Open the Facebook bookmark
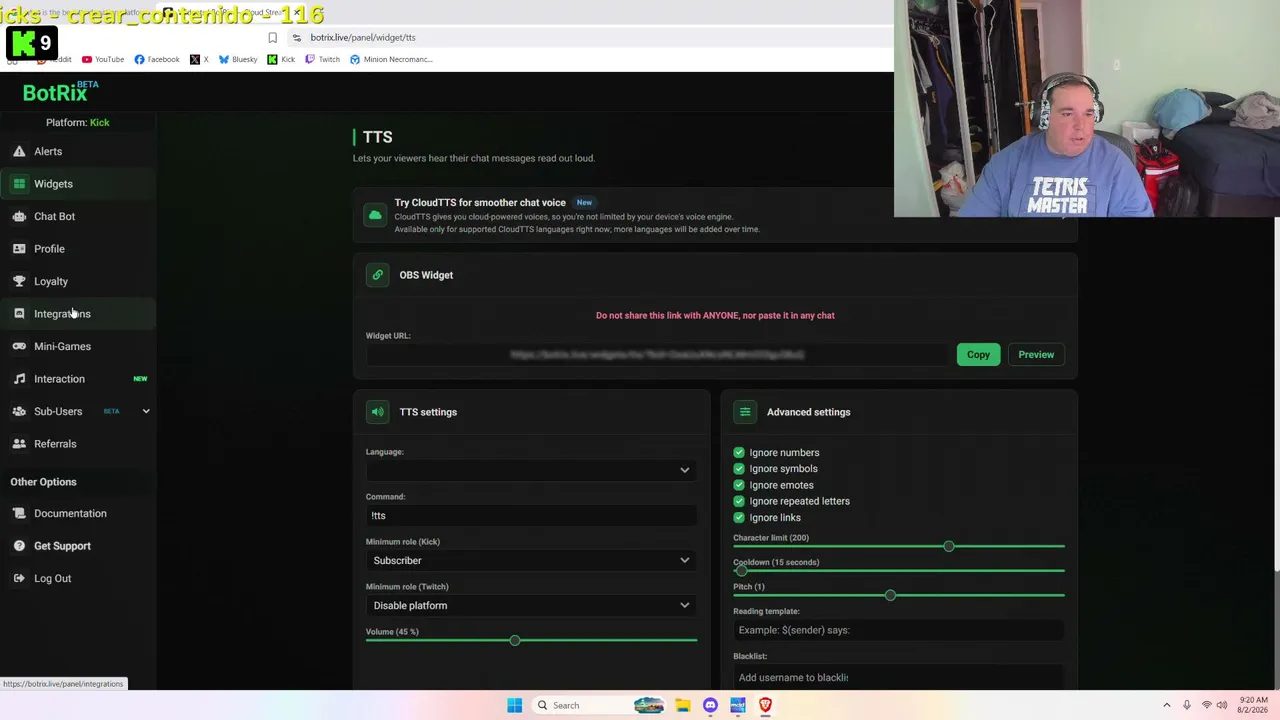 157,59
